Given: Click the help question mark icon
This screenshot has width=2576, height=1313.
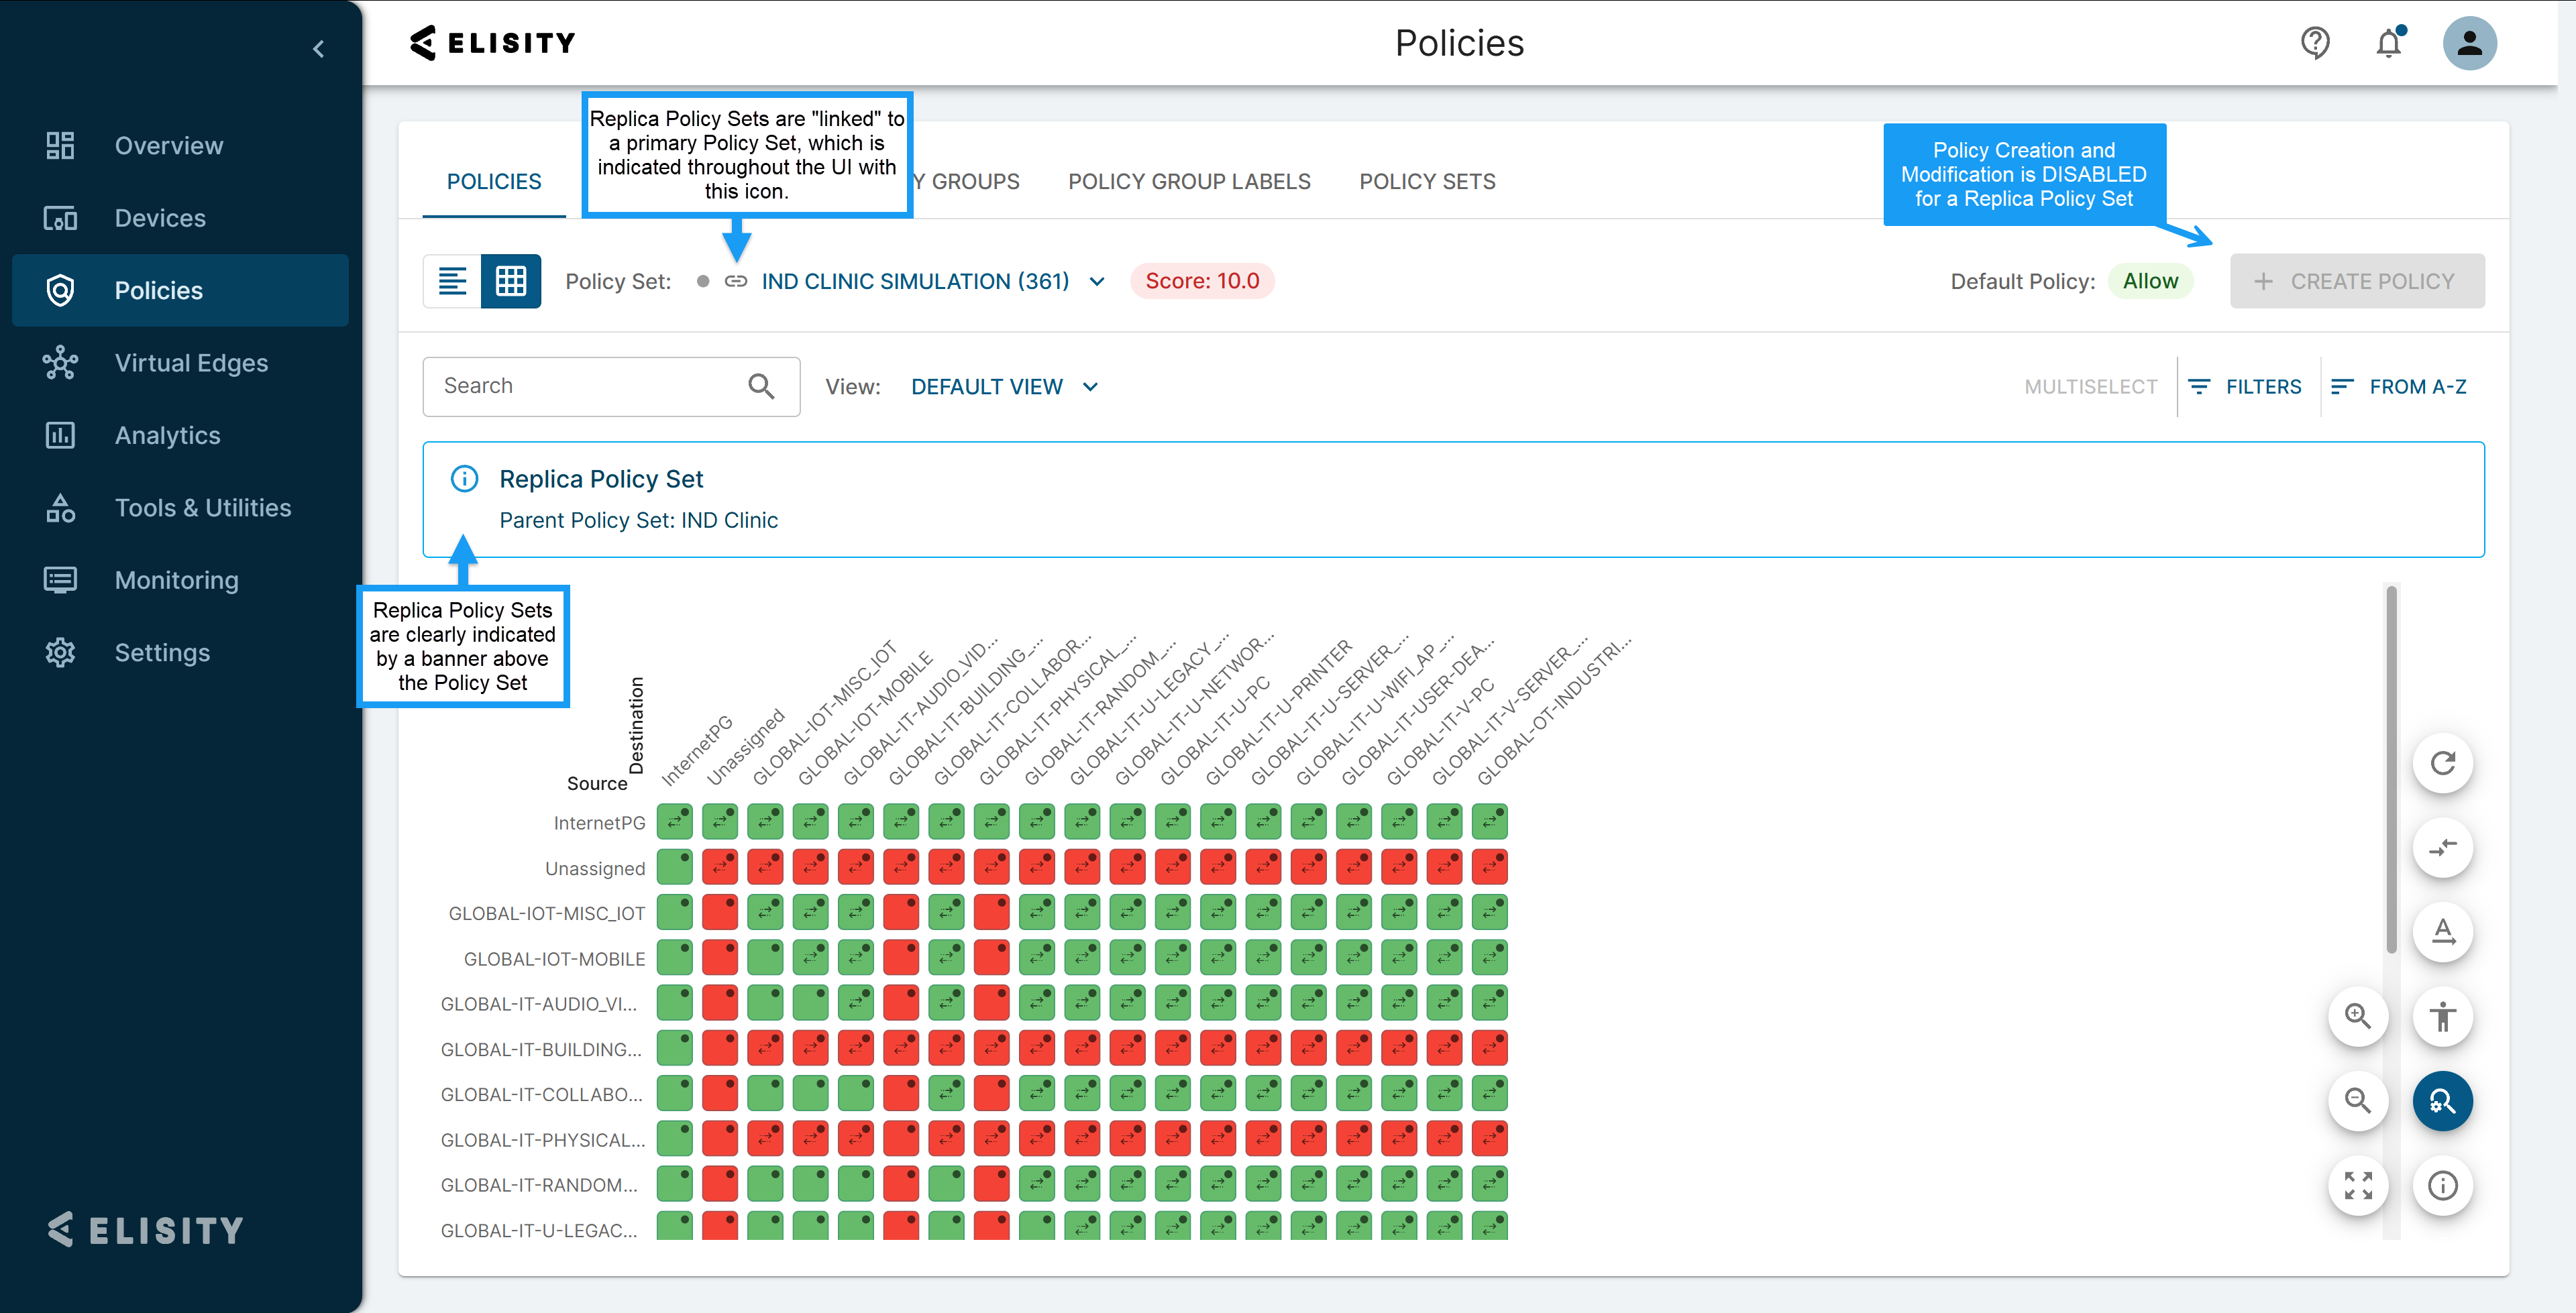Looking at the screenshot, I should click(2315, 43).
